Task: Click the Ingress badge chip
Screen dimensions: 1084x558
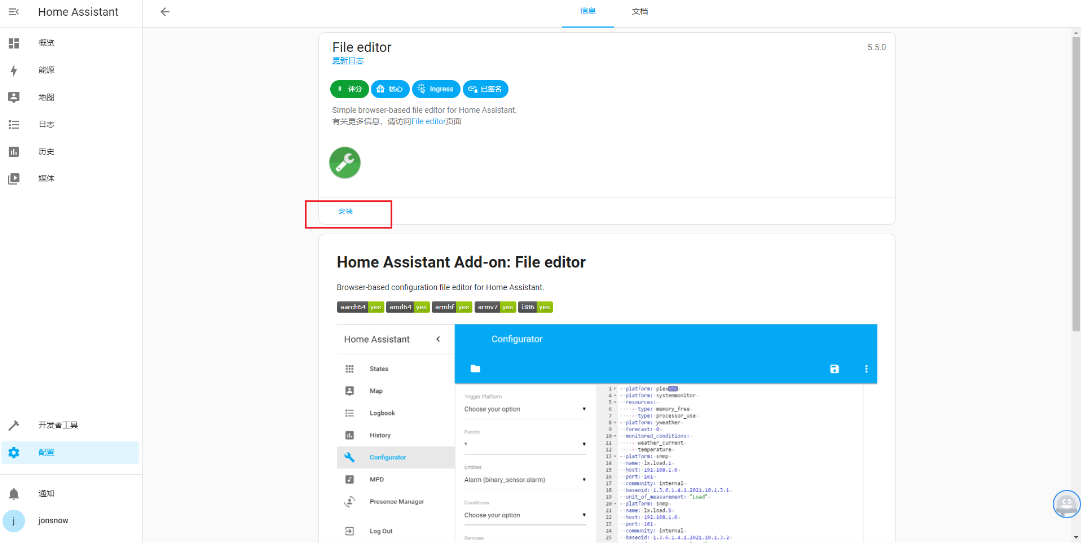Action: [x=436, y=89]
